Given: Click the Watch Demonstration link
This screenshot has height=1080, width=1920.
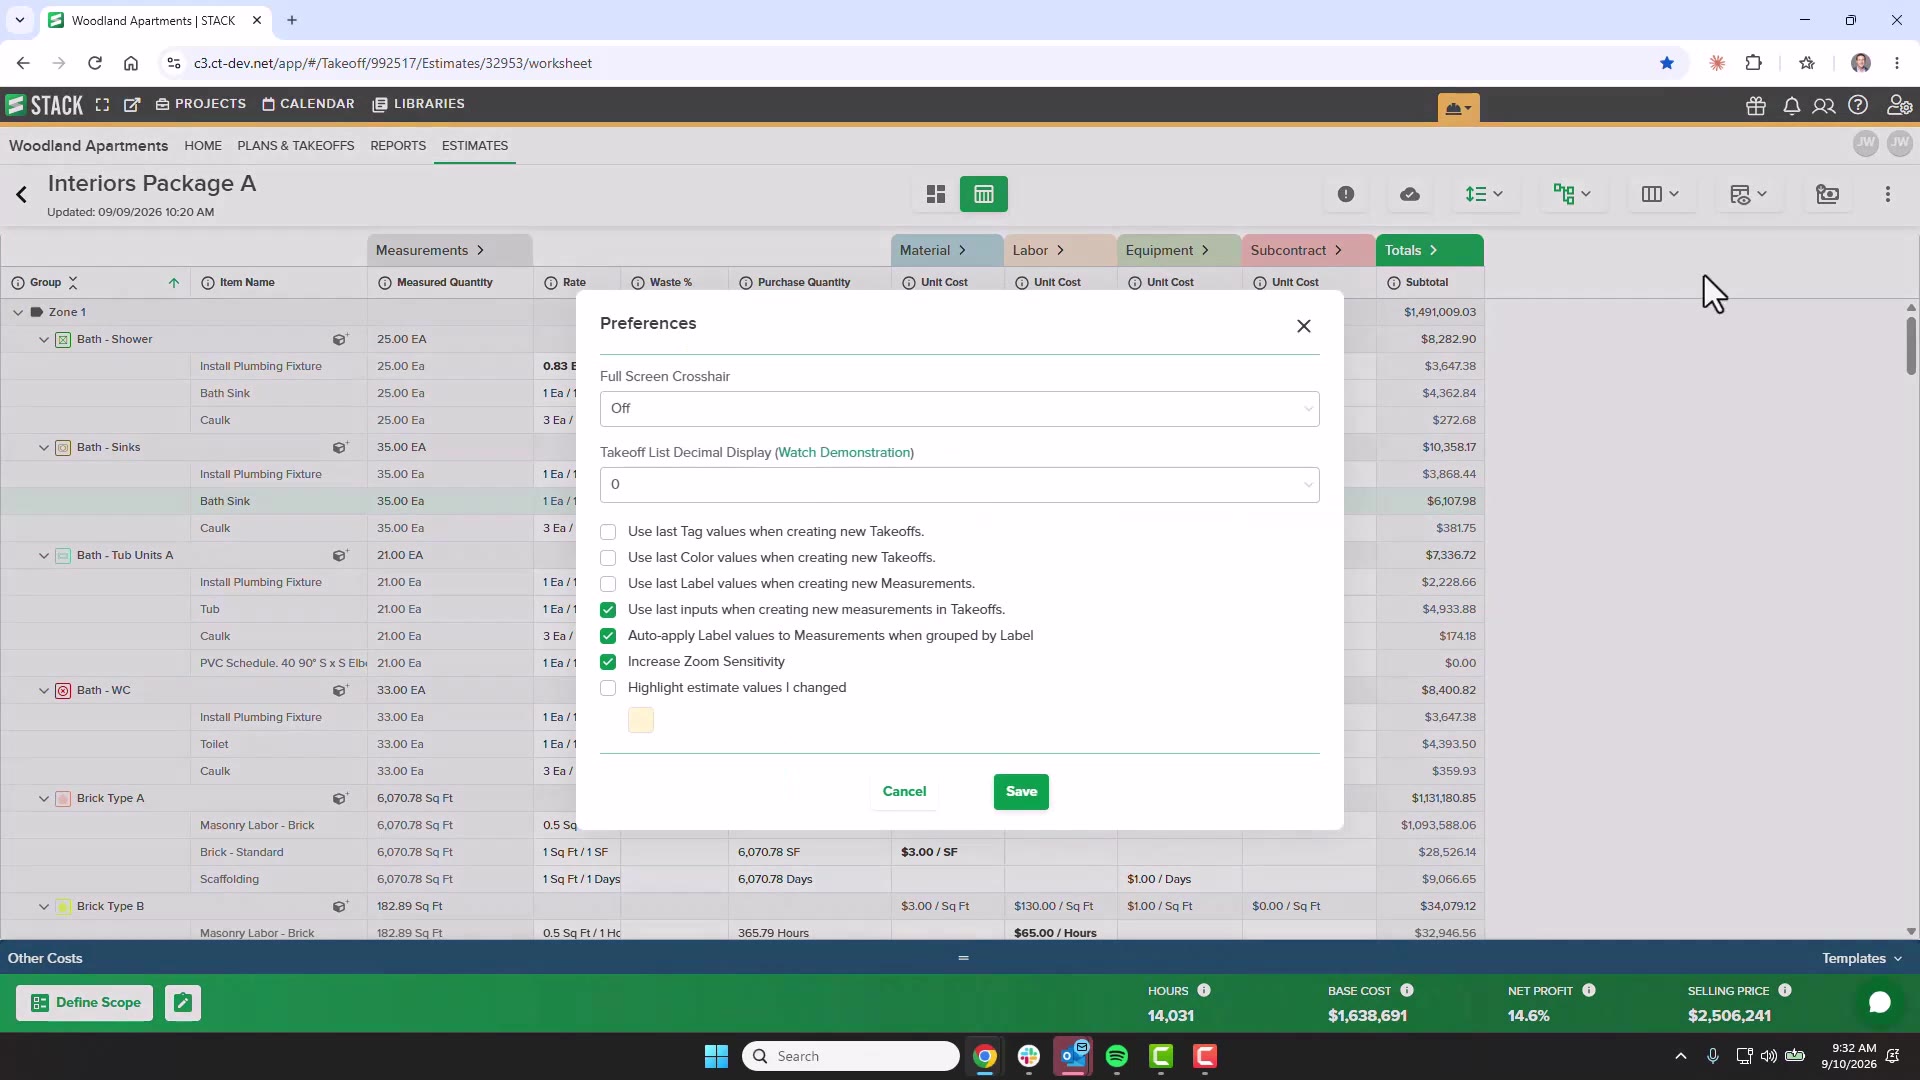Looking at the screenshot, I should coord(844,452).
